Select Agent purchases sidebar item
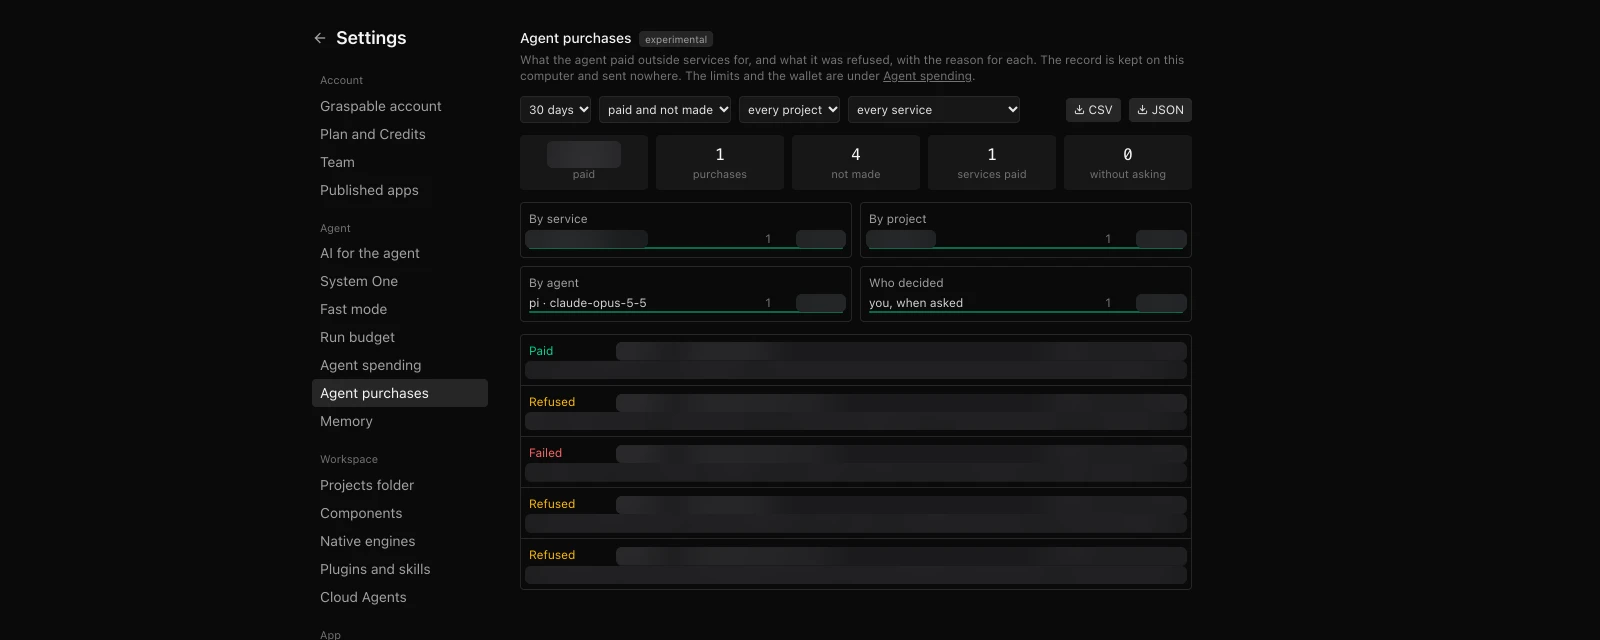This screenshot has width=1600, height=640. tap(400, 393)
